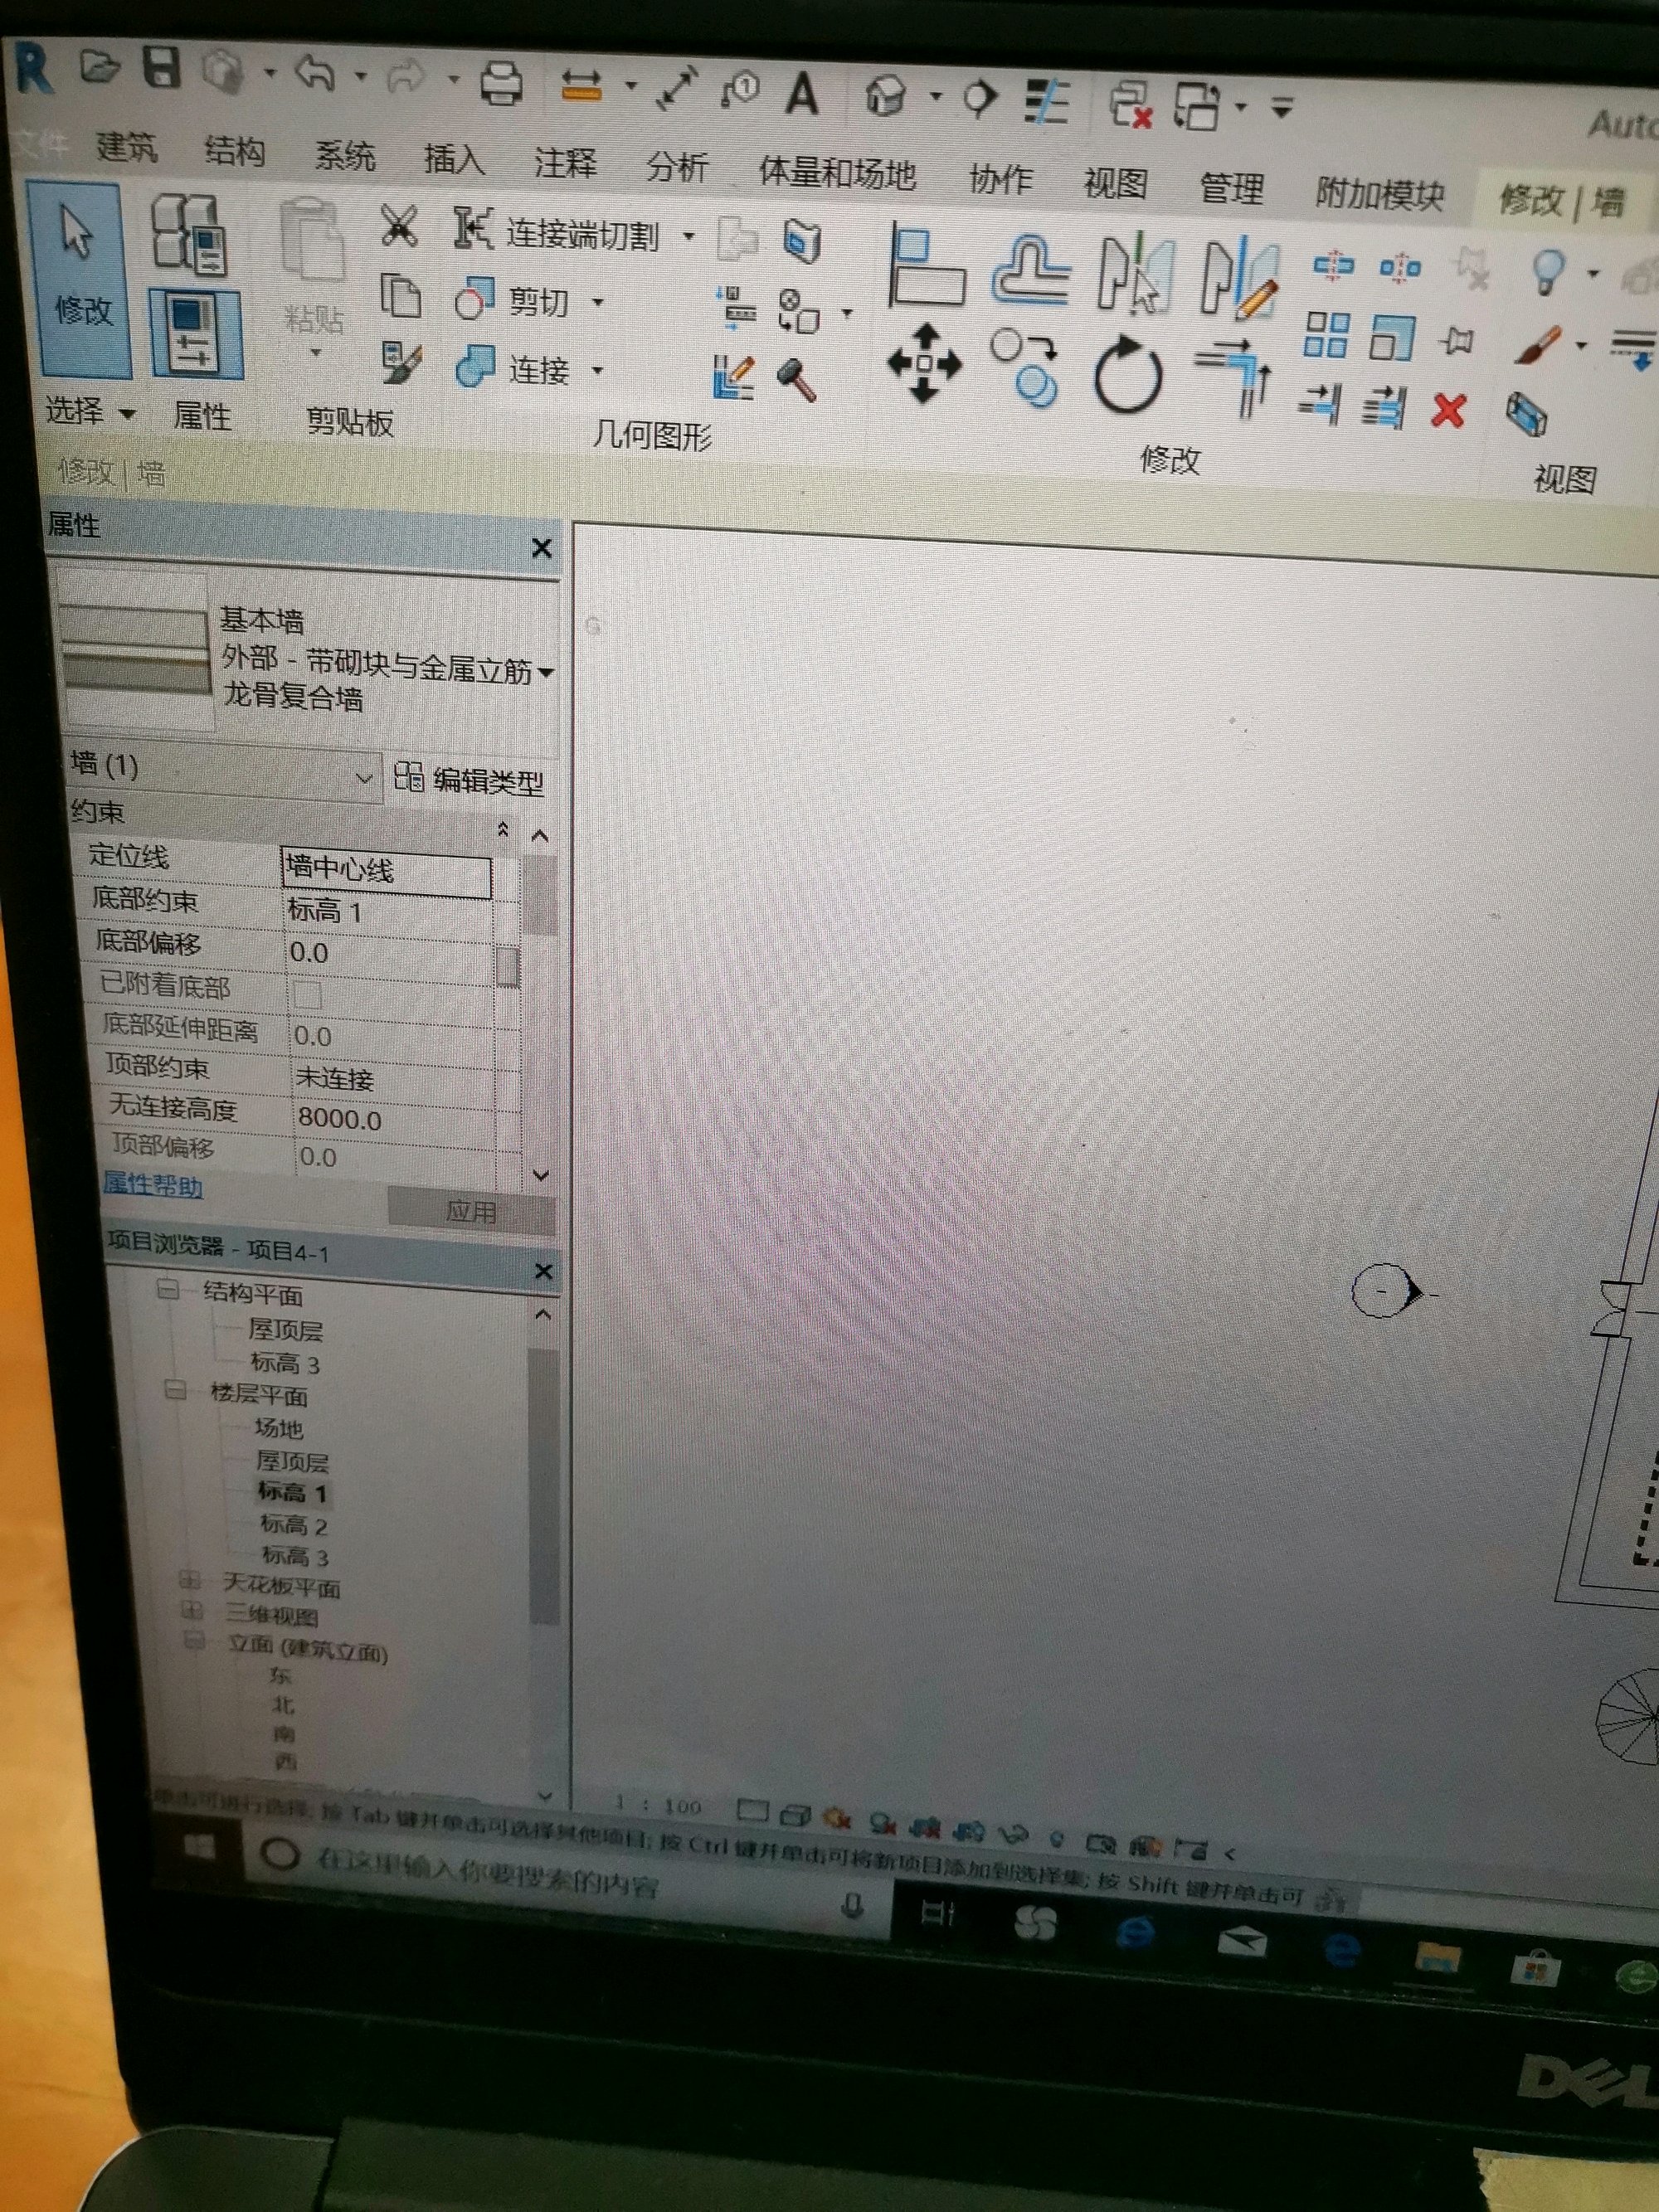Switch to the 视图 ribbon tab
The width and height of the screenshot is (1659, 2212).
tap(1115, 184)
